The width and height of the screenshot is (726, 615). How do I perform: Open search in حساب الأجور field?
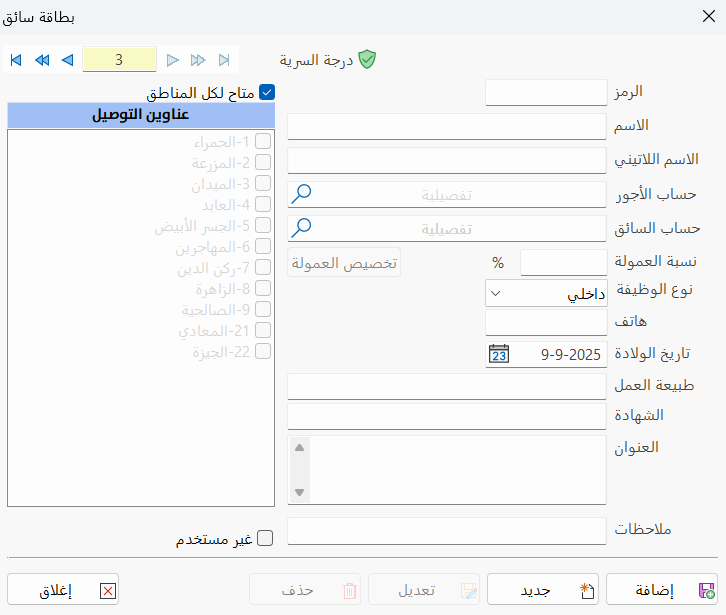tap(301, 195)
